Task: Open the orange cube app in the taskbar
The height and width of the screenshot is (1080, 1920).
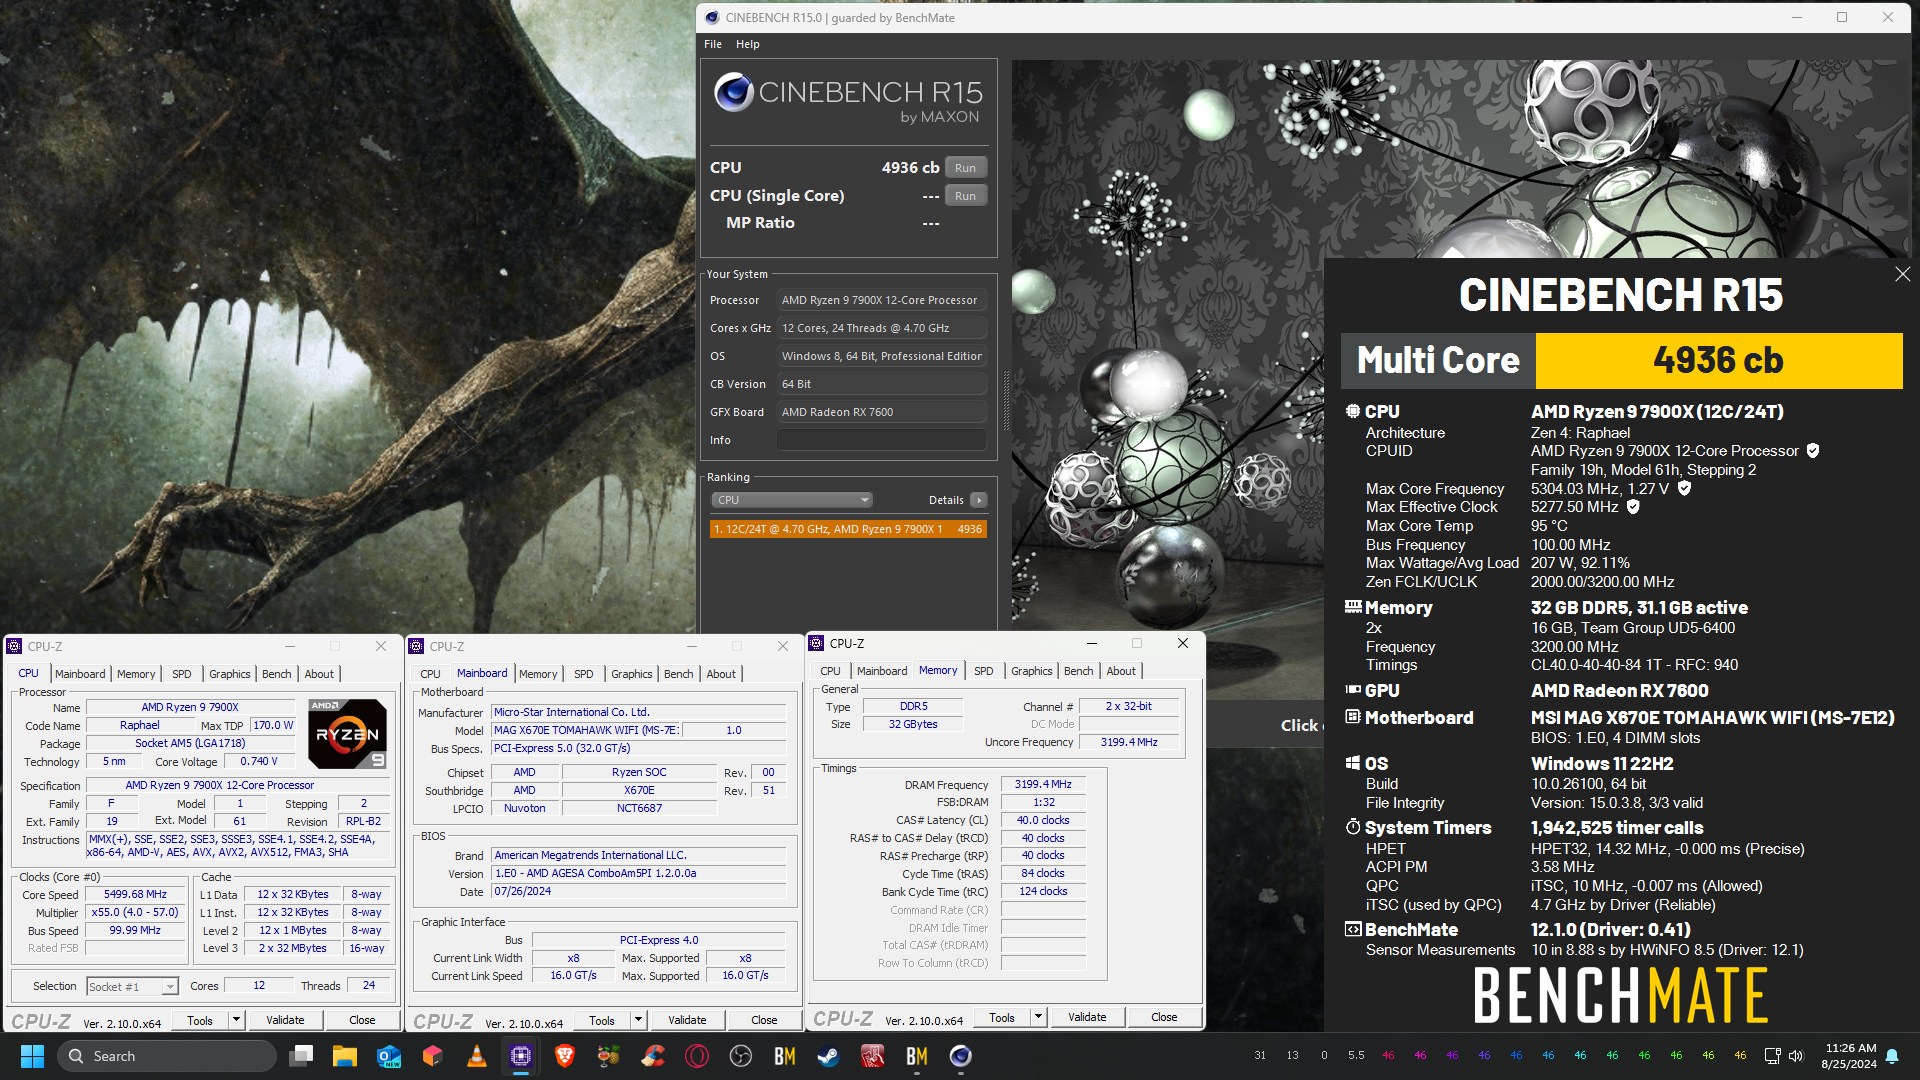Action: click(x=433, y=1056)
